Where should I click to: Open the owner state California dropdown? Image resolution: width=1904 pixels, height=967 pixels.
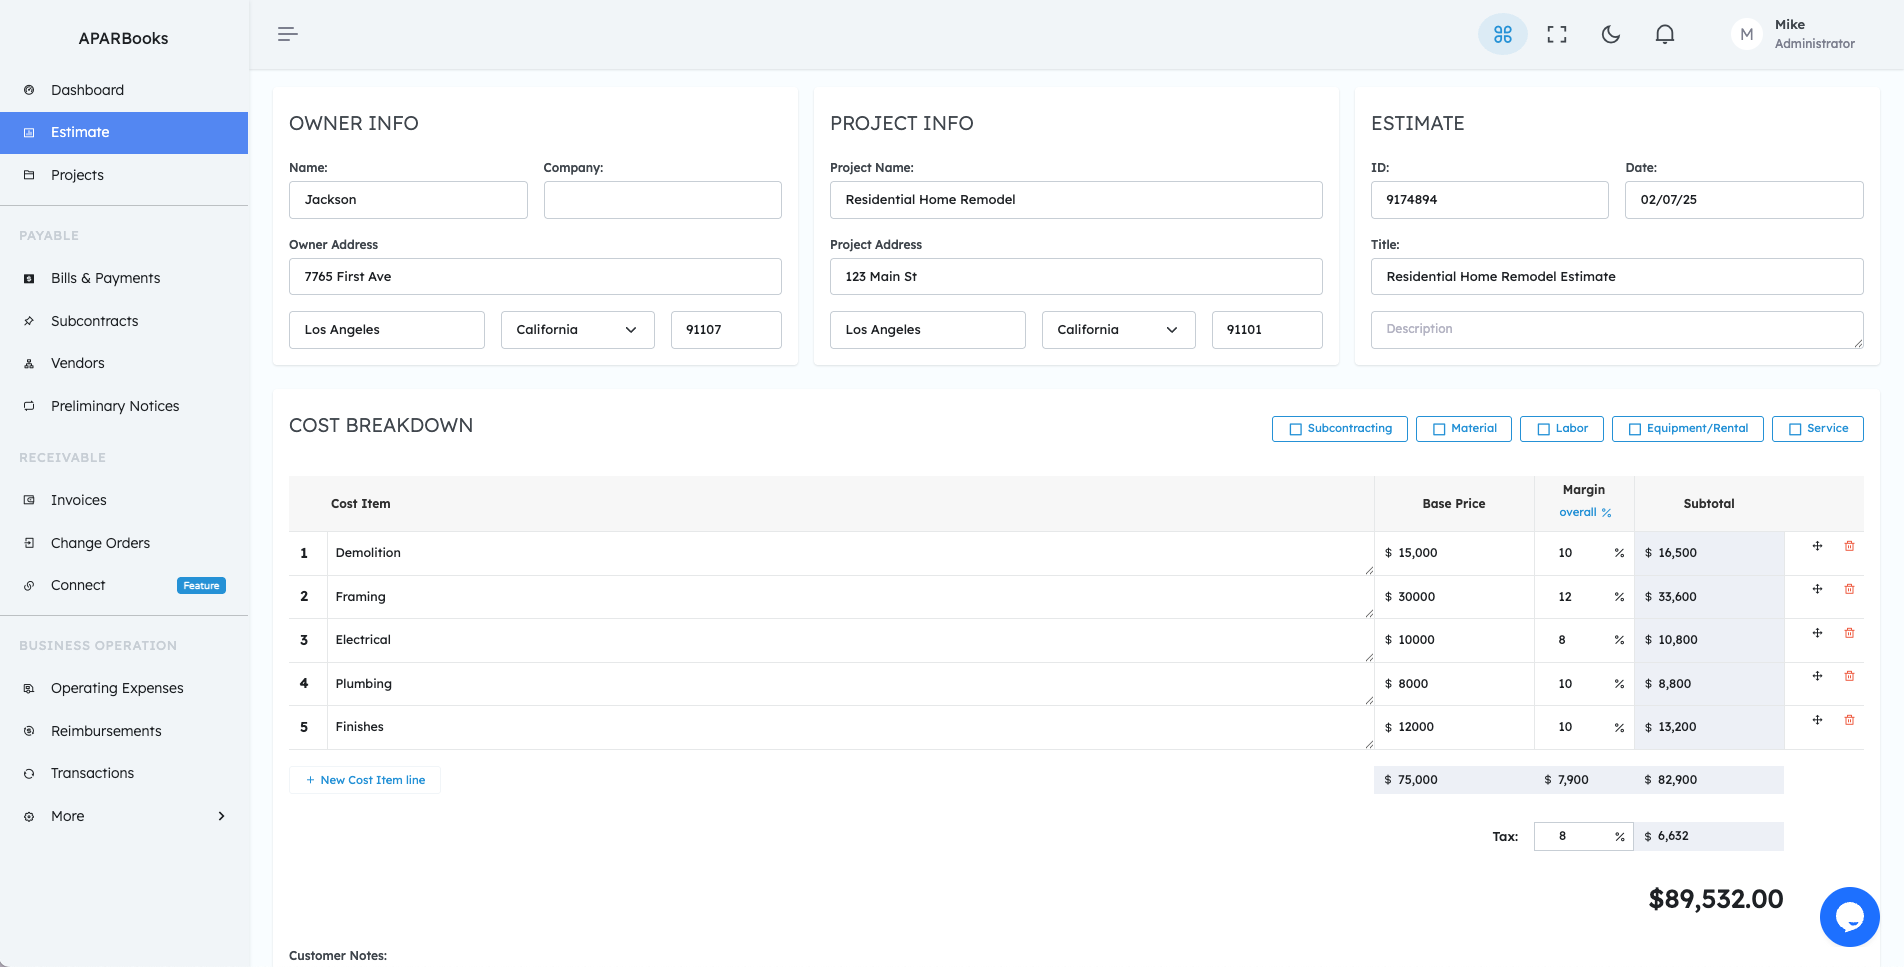tap(577, 330)
